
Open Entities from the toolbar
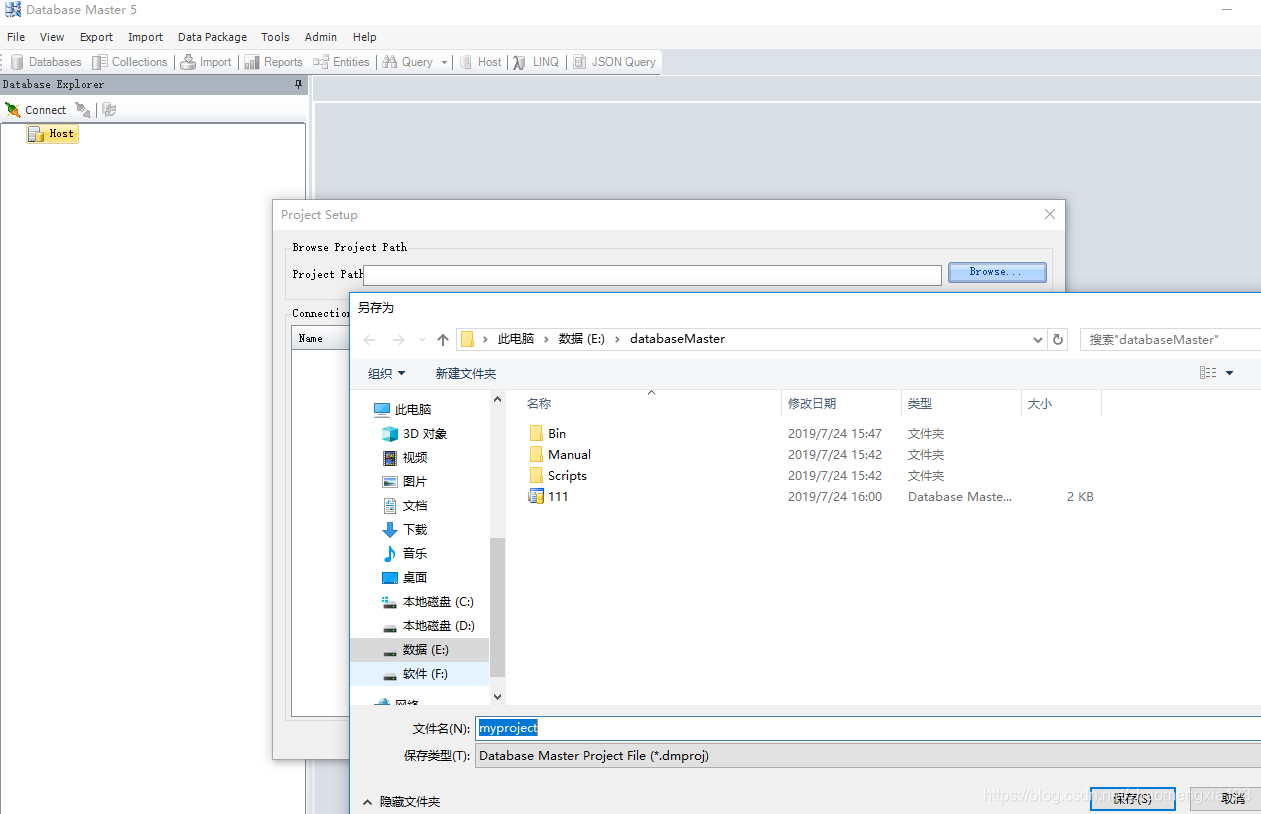coord(342,62)
